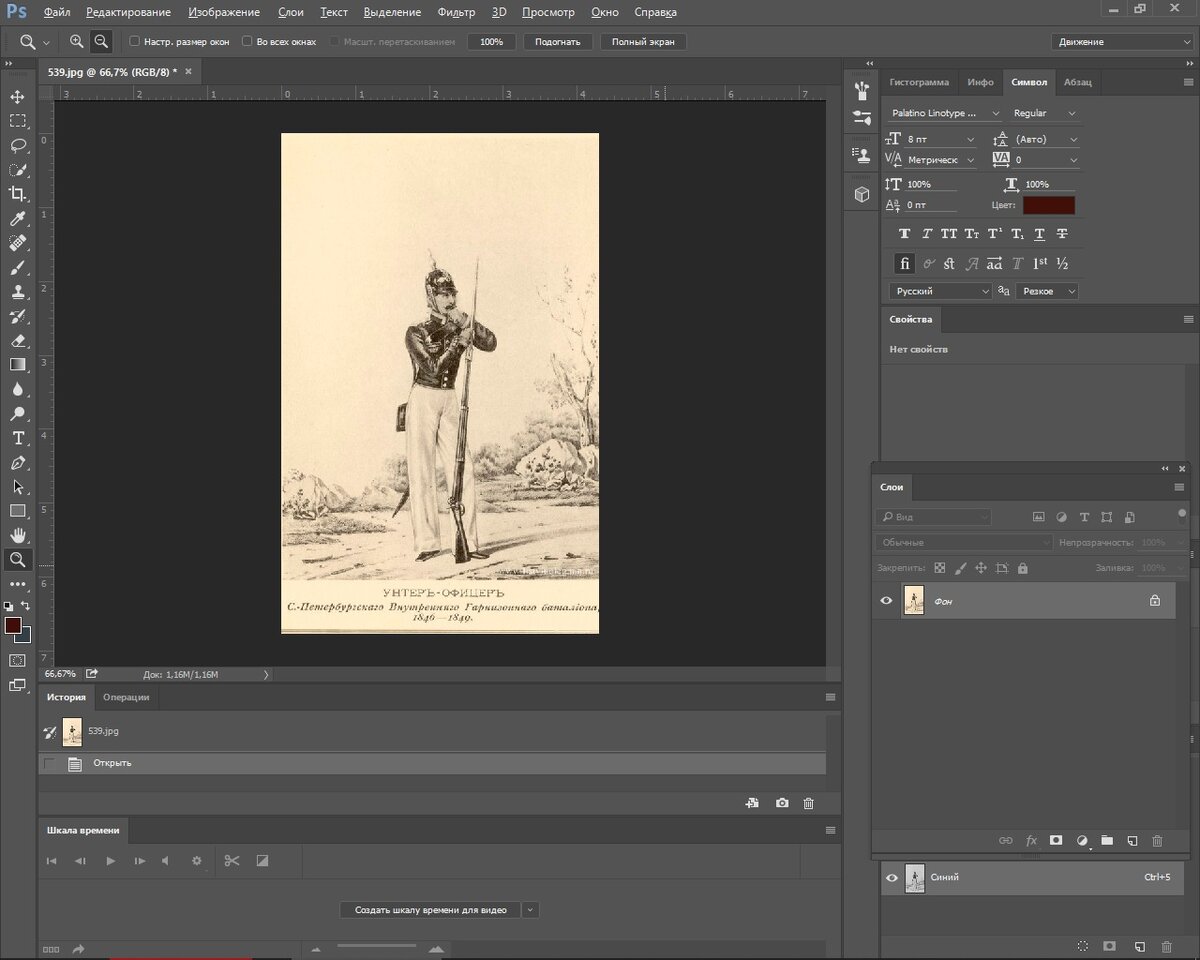Image resolution: width=1200 pixels, height=960 pixels.
Task: Click the text Цвет color swatch
Action: point(1048,205)
